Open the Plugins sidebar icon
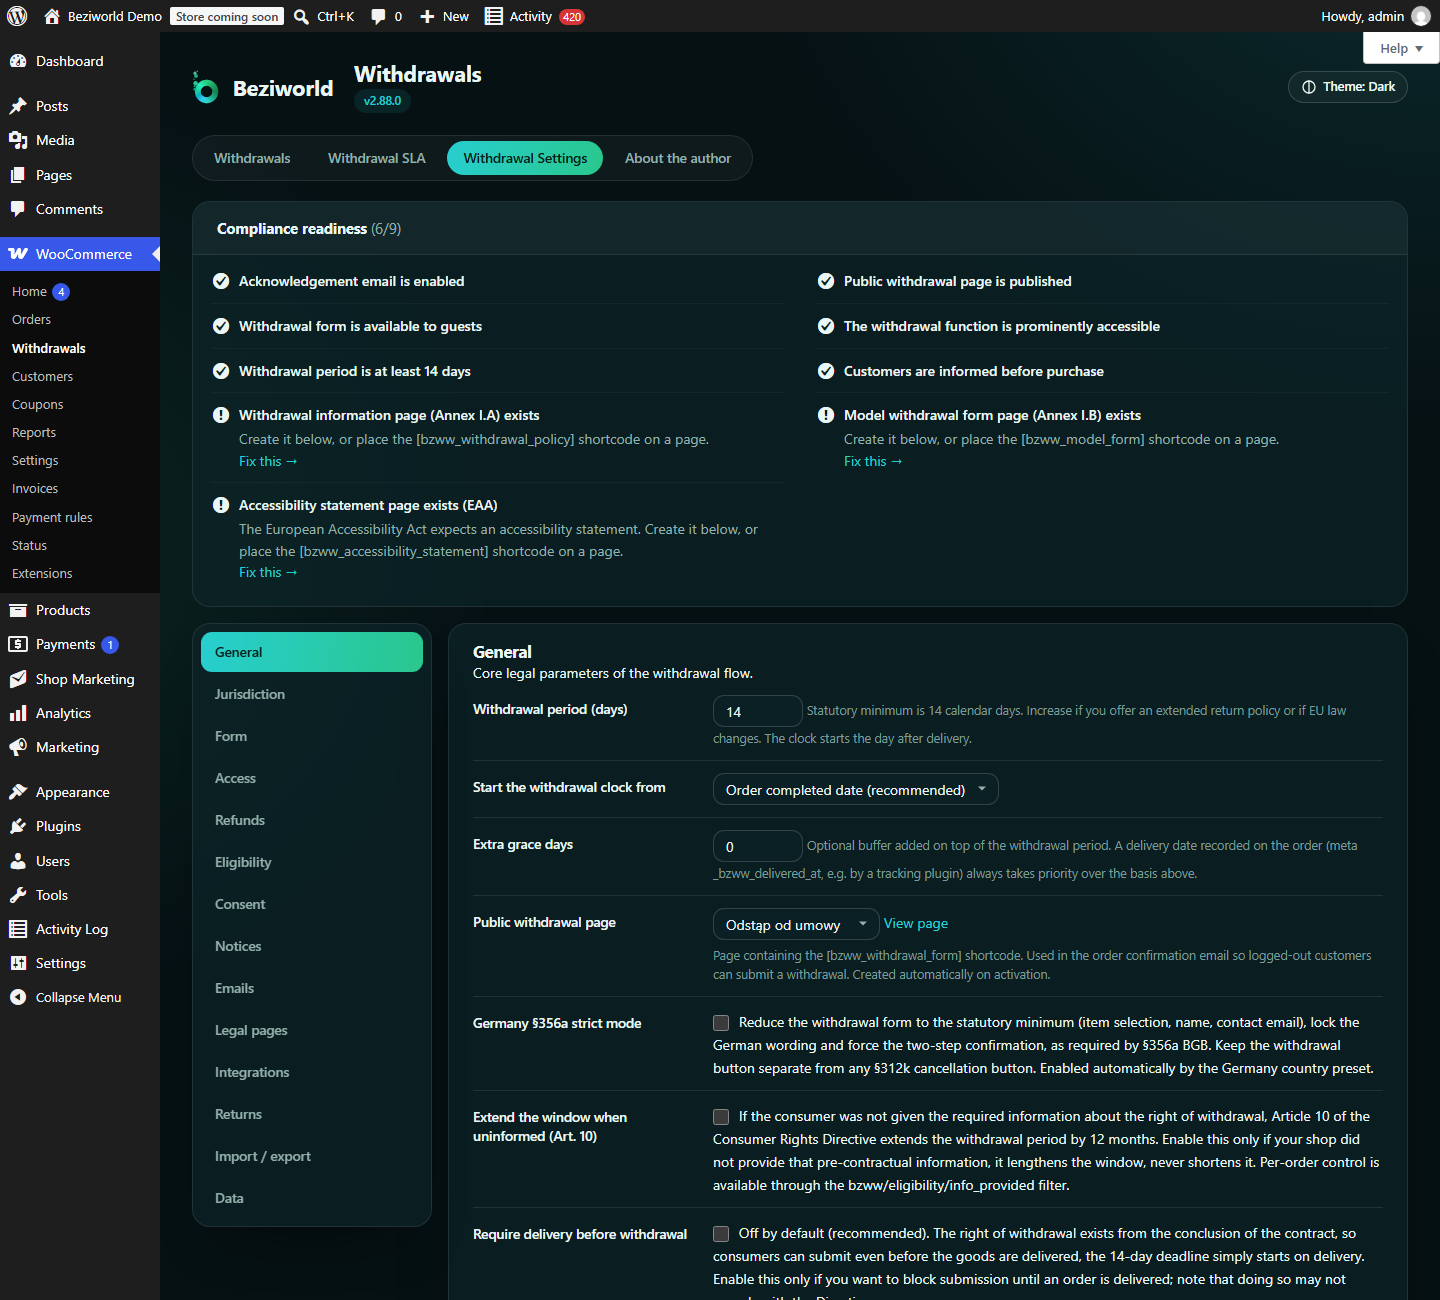Image resolution: width=1440 pixels, height=1300 pixels. (x=18, y=826)
